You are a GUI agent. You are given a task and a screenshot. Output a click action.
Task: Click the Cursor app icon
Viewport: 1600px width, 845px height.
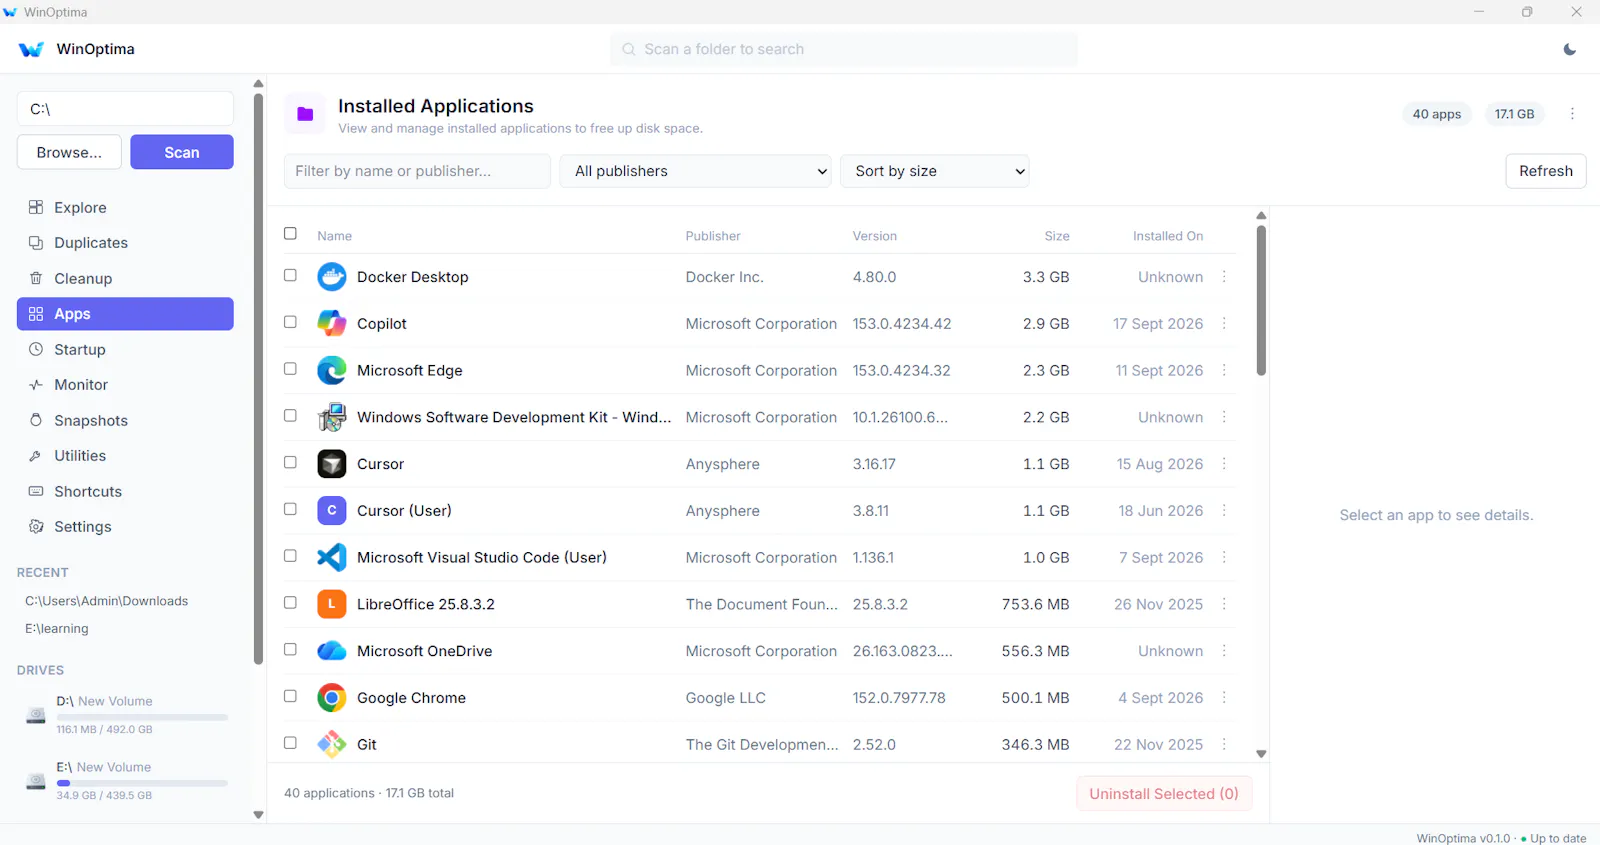pyautogui.click(x=332, y=464)
